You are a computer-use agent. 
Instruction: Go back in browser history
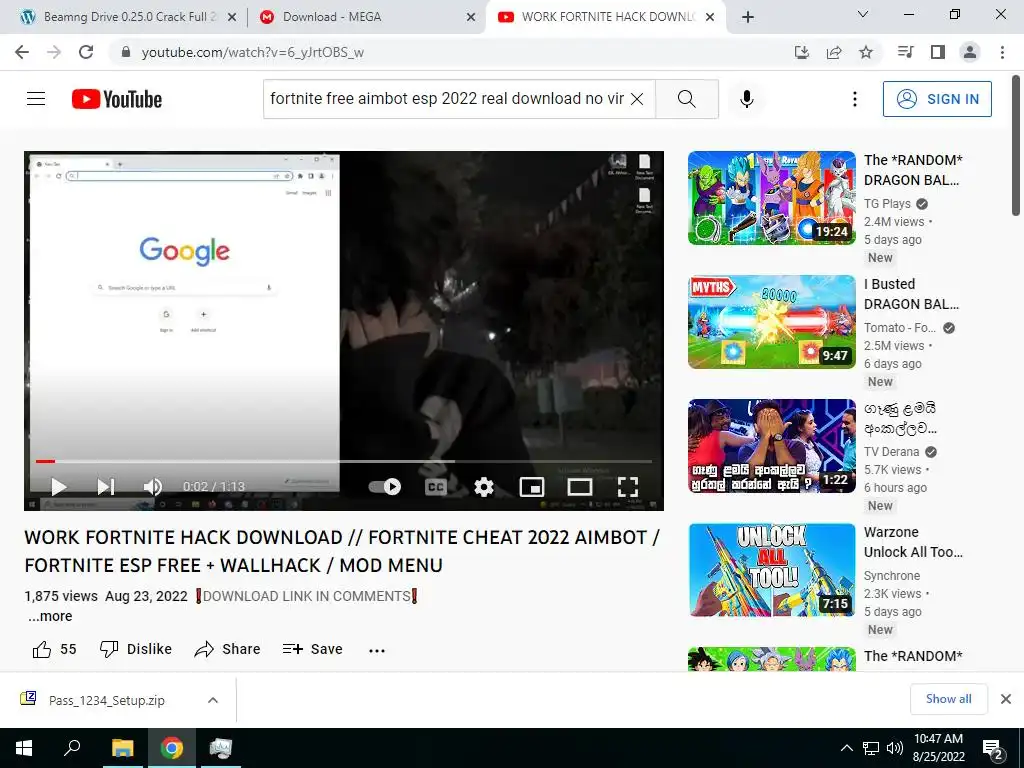[x=22, y=52]
